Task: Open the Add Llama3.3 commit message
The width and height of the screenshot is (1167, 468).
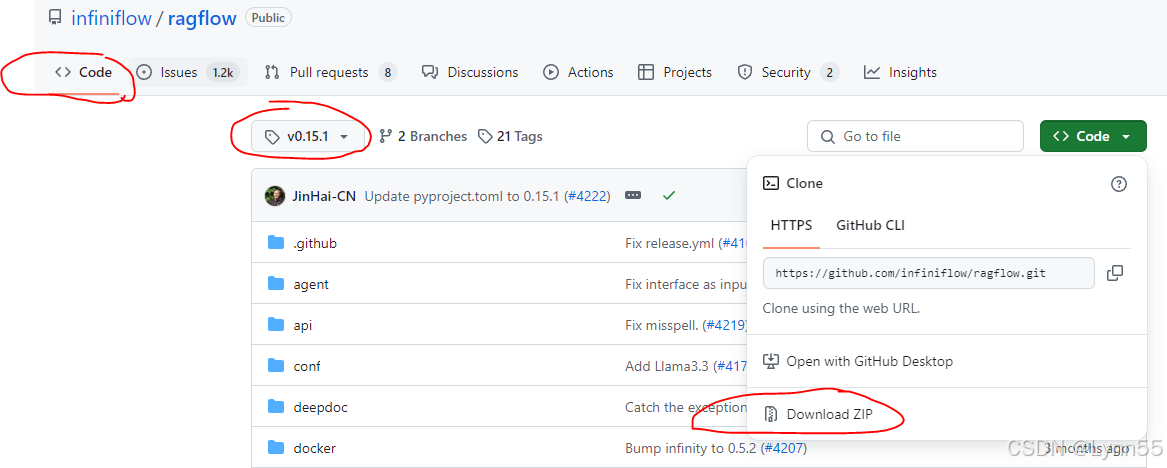Action: click(x=667, y=366)
